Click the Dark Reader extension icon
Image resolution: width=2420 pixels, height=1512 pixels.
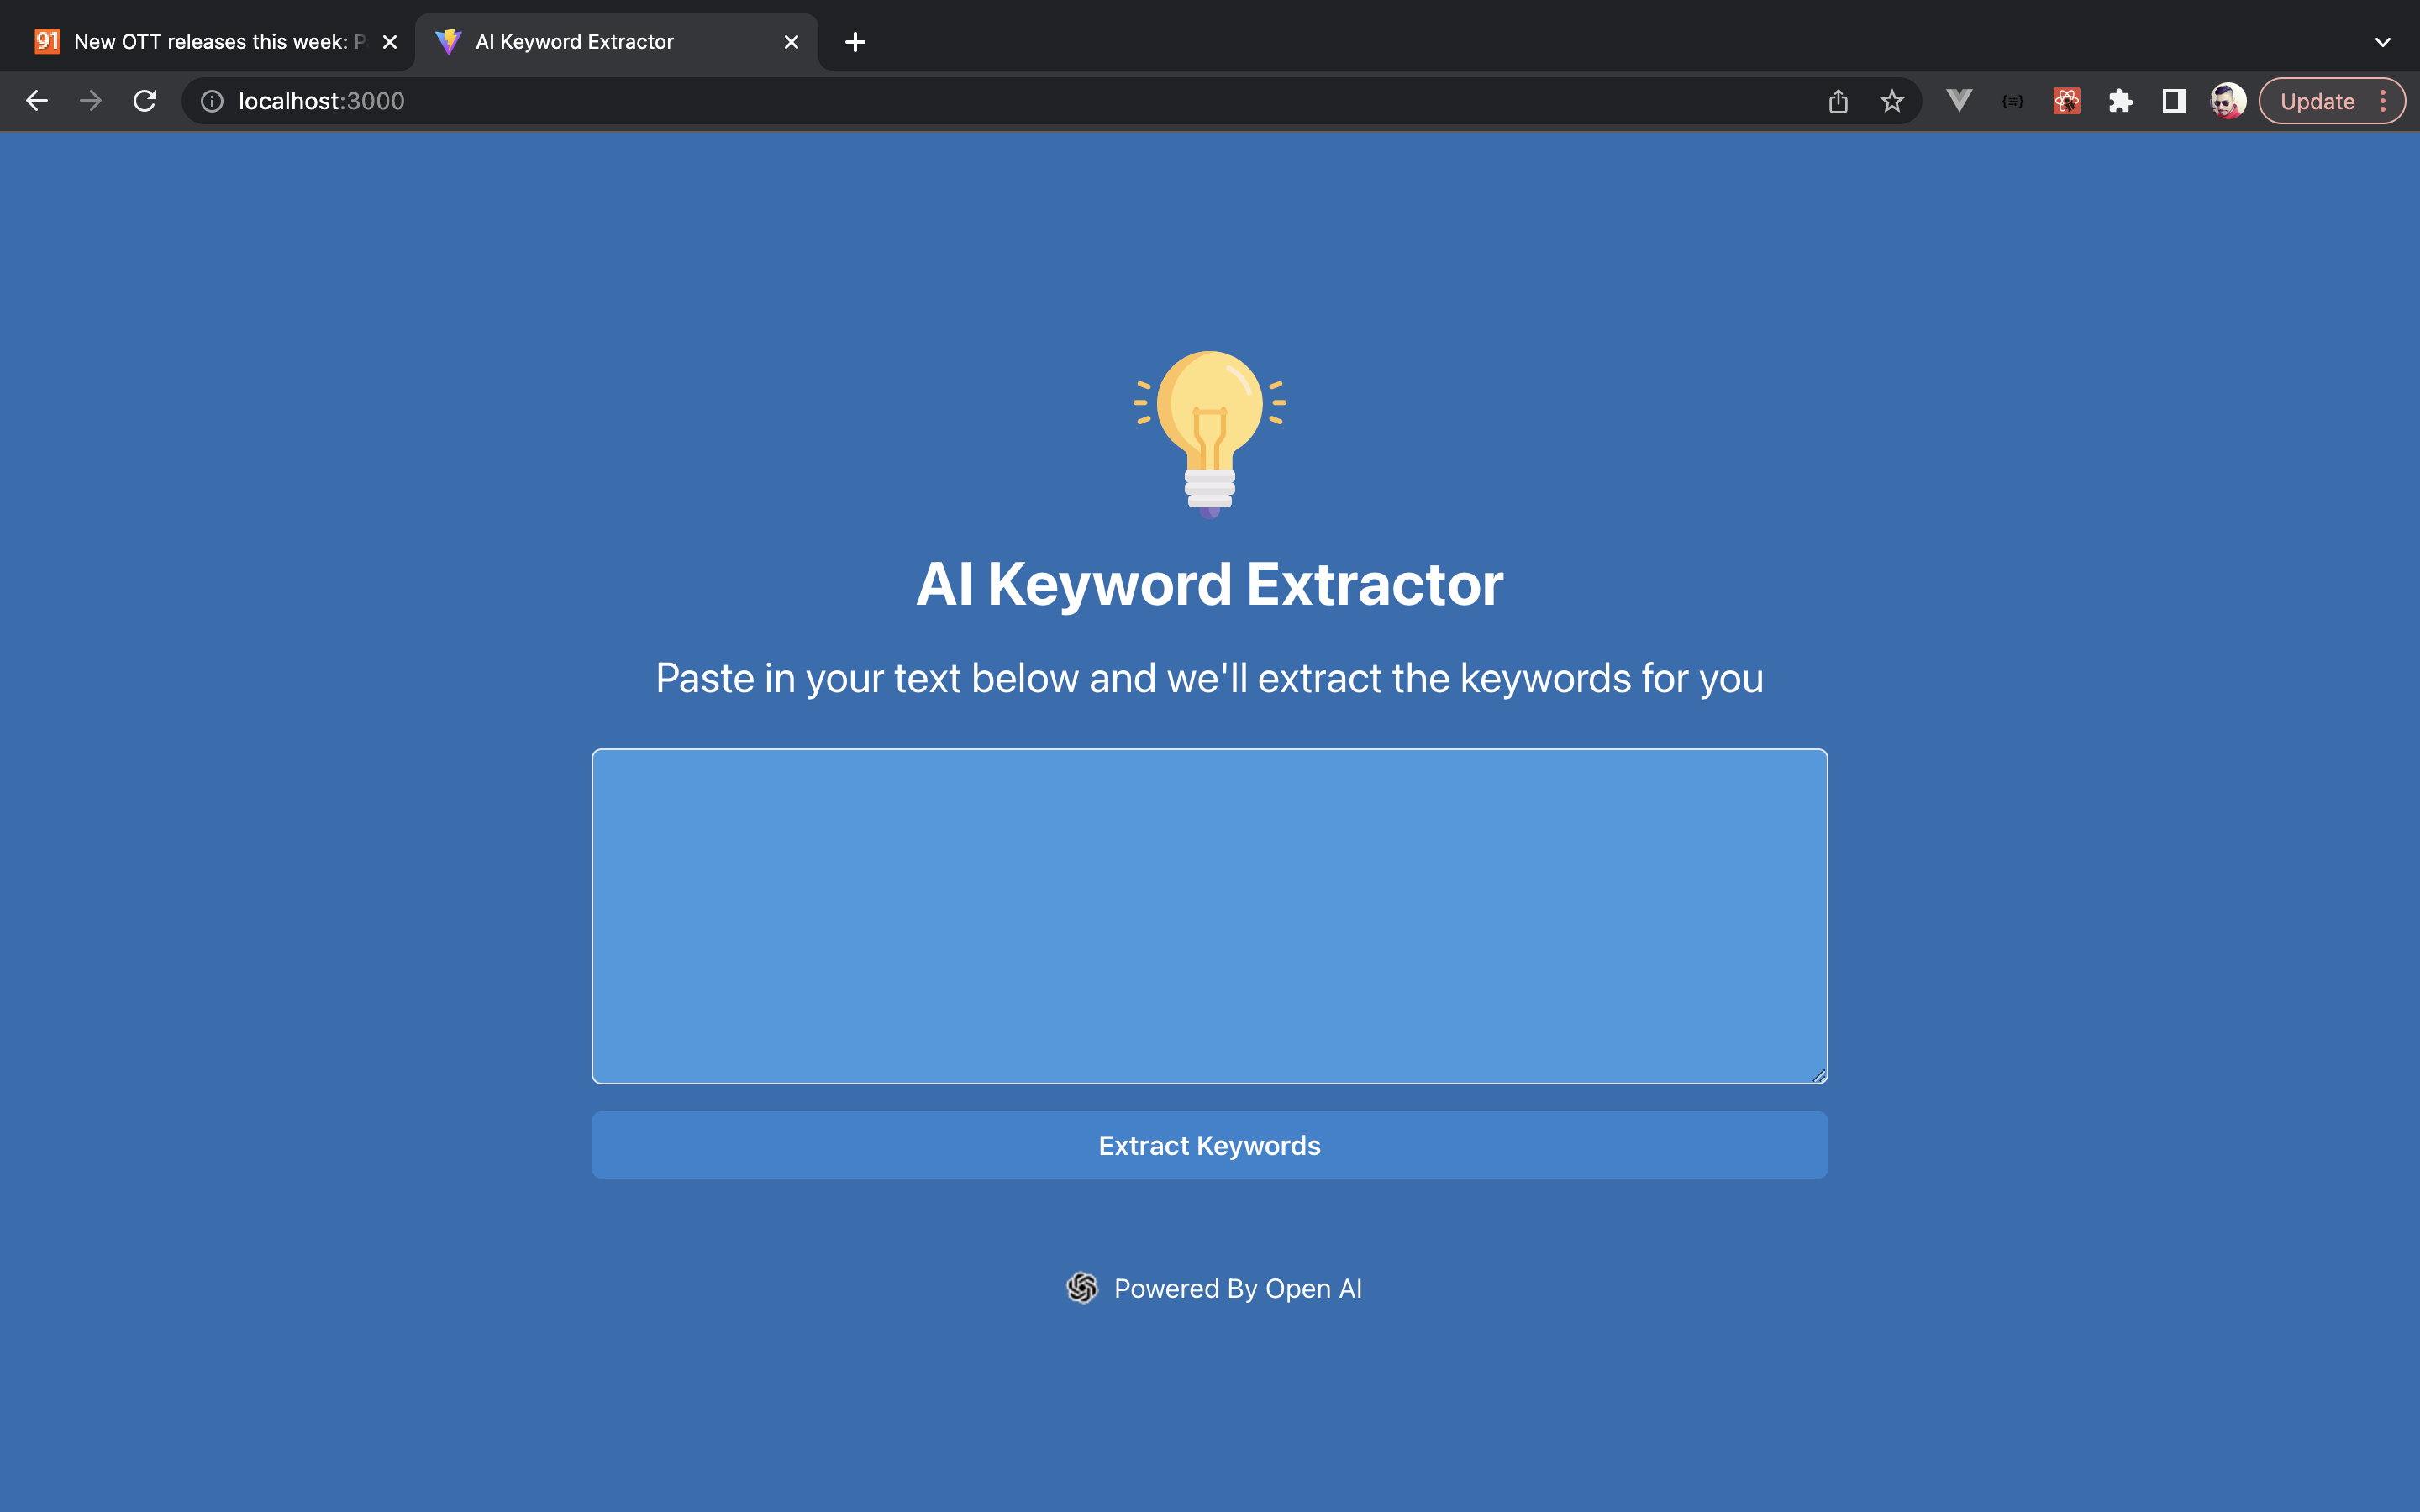[2174, 100]
